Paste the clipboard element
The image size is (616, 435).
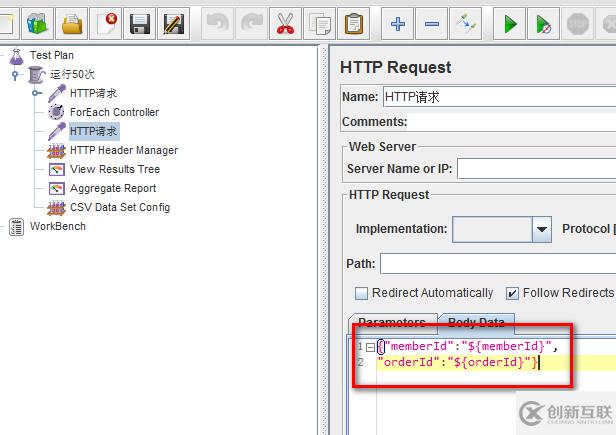pos(353,24)
